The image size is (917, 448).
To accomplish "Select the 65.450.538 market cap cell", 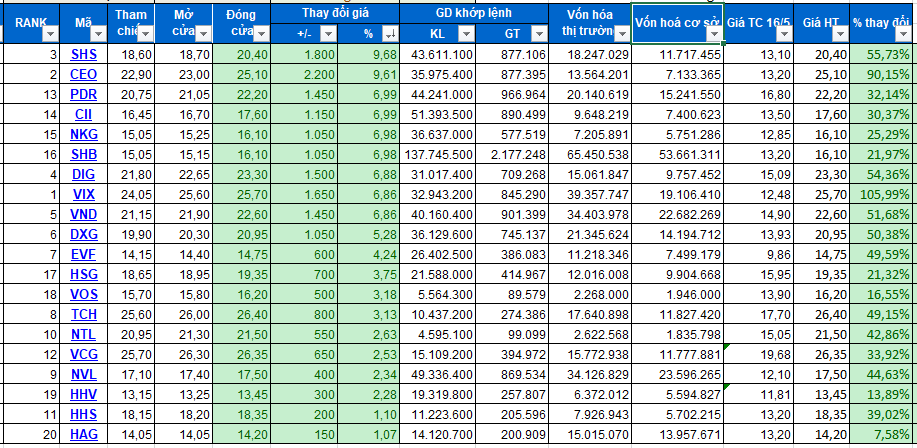I will (x=590, y=154).
